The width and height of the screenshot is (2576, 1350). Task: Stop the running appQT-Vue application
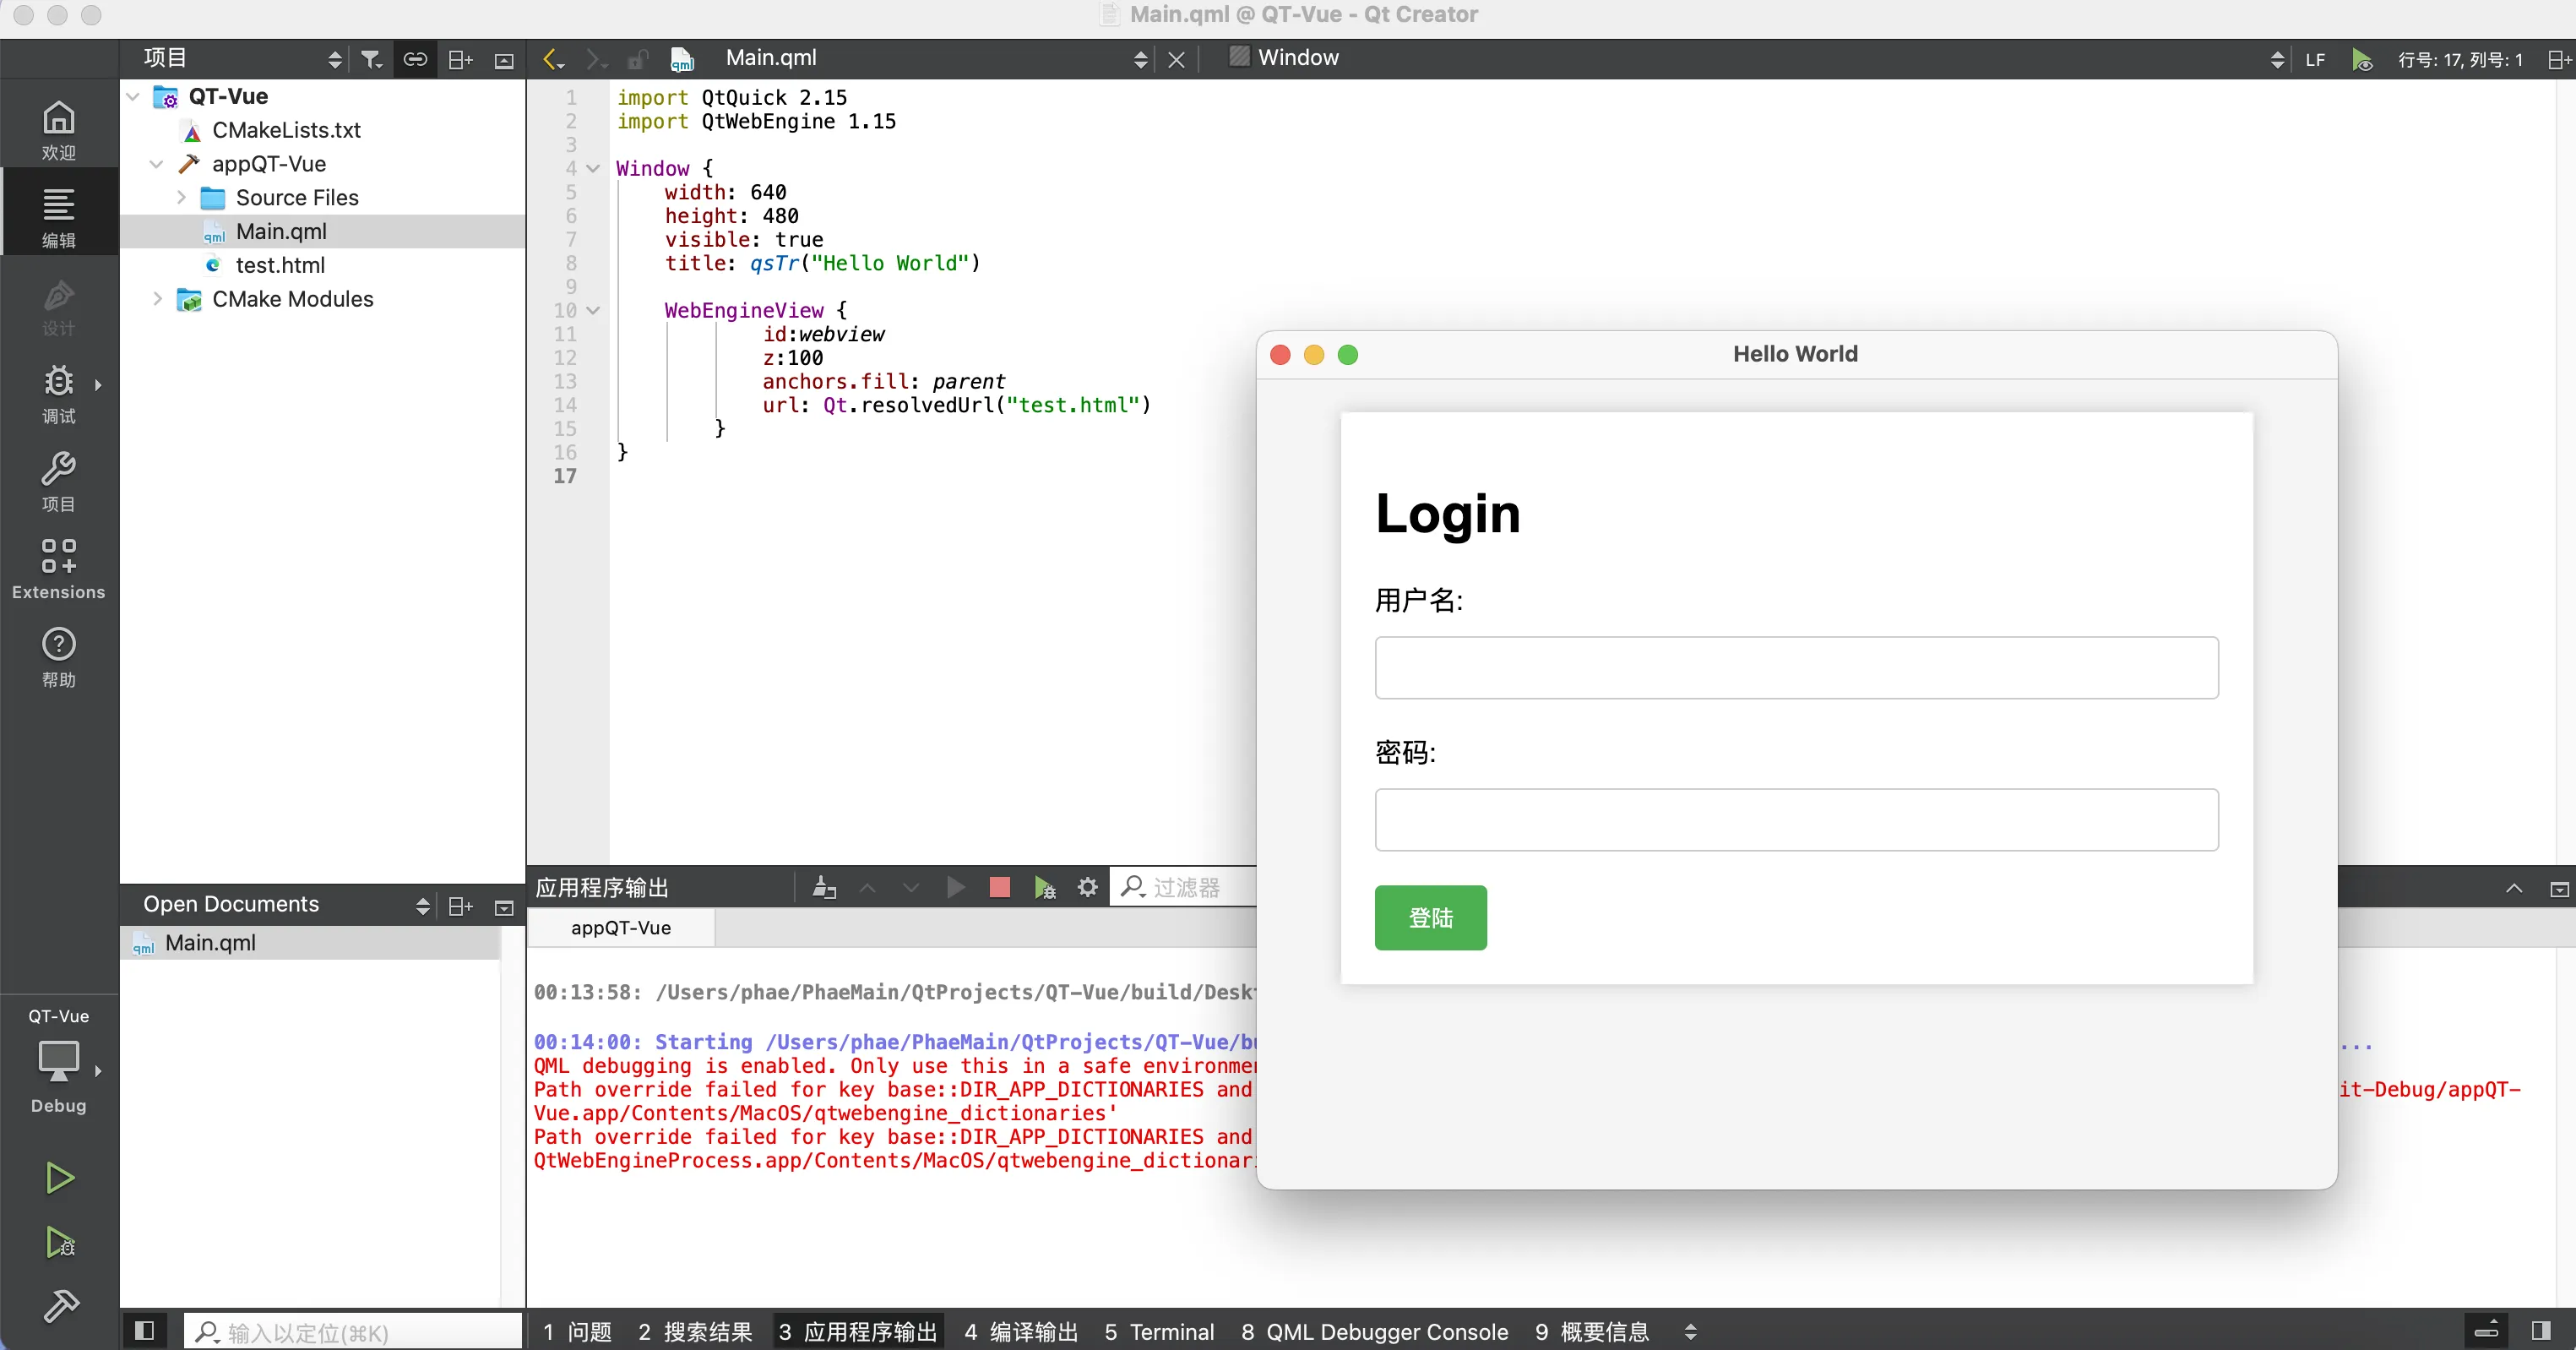coord(999,887)
